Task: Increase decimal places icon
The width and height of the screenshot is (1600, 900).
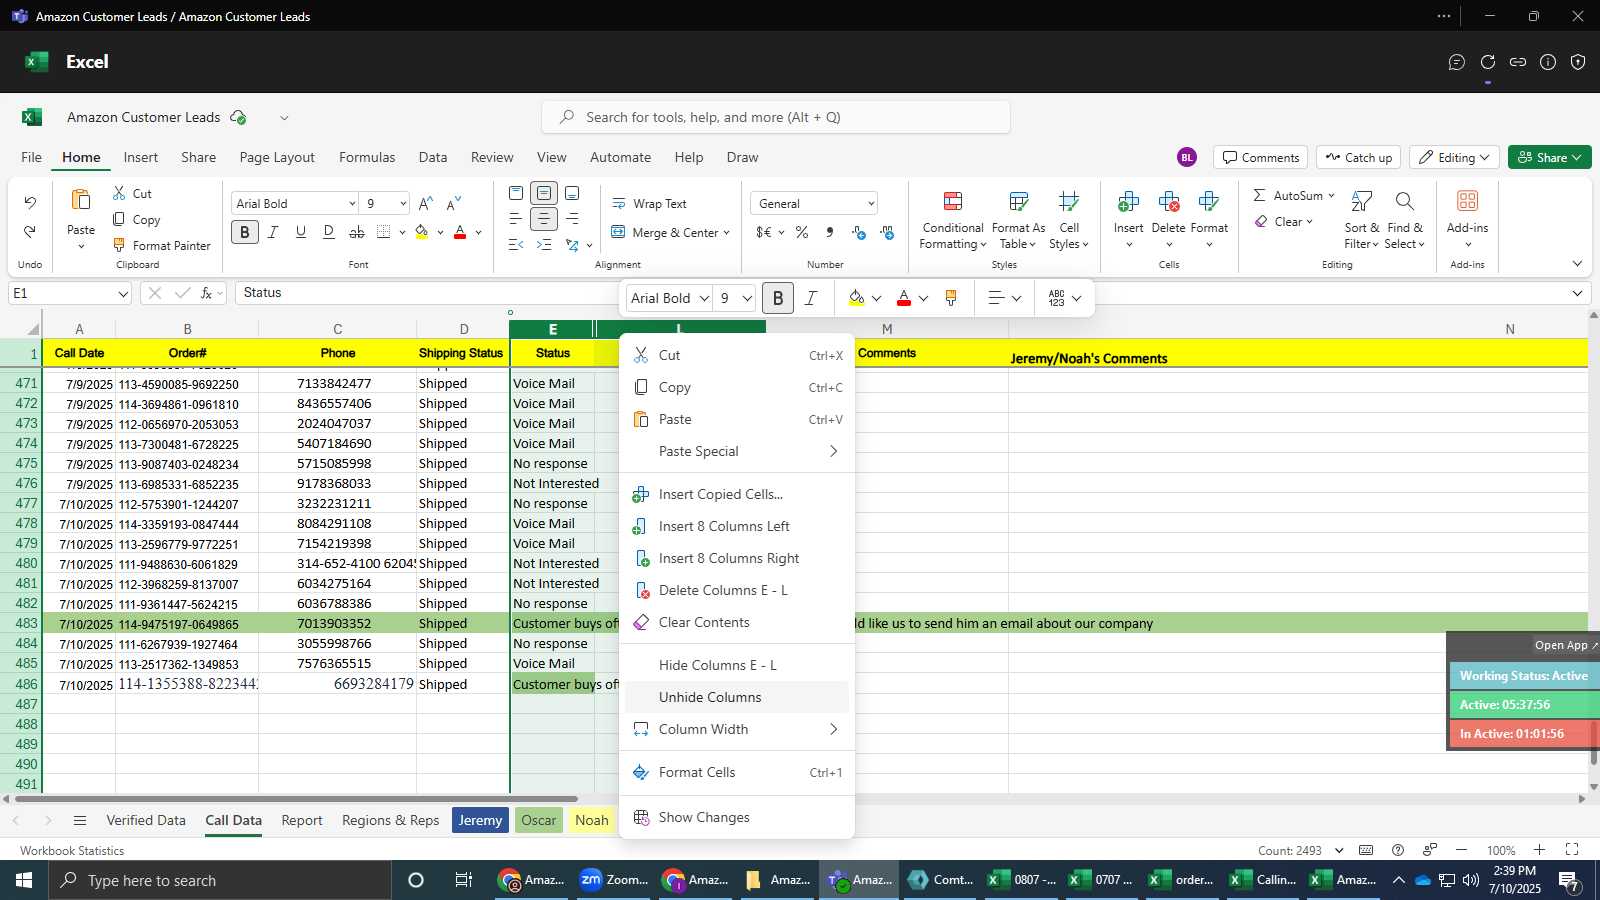Action: 858,232
